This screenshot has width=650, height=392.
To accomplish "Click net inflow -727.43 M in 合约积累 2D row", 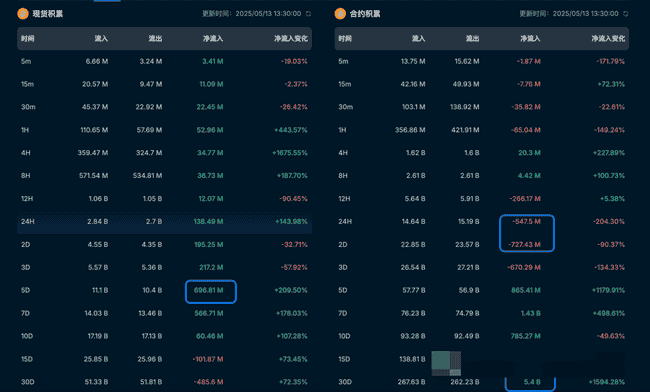I will [x=524, y=244].
